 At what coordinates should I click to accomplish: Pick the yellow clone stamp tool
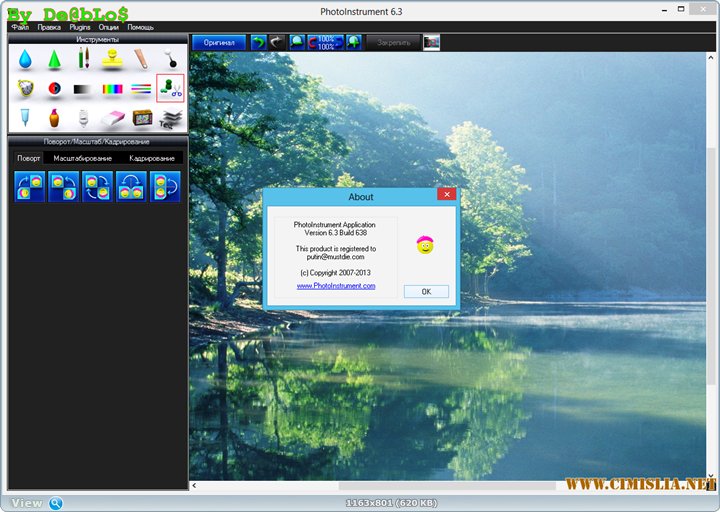[x=112, y=58]
